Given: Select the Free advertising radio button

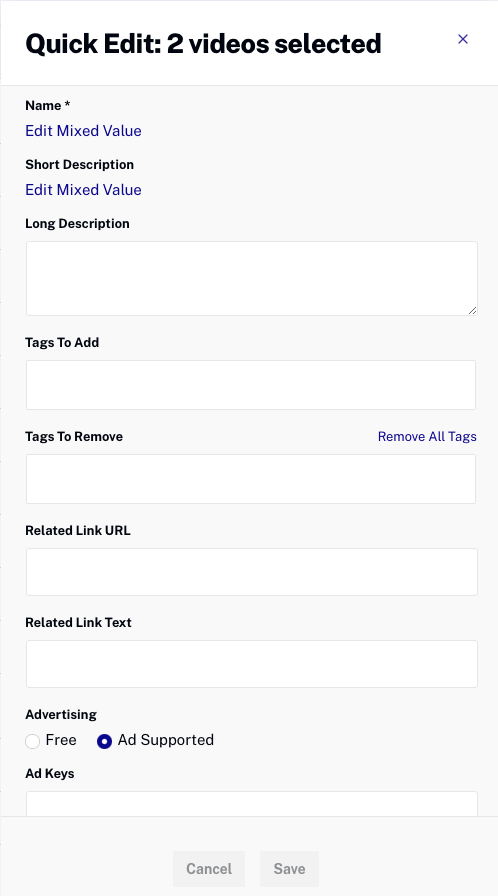Looking at the screenshot, I should click(x=33, y=741).
